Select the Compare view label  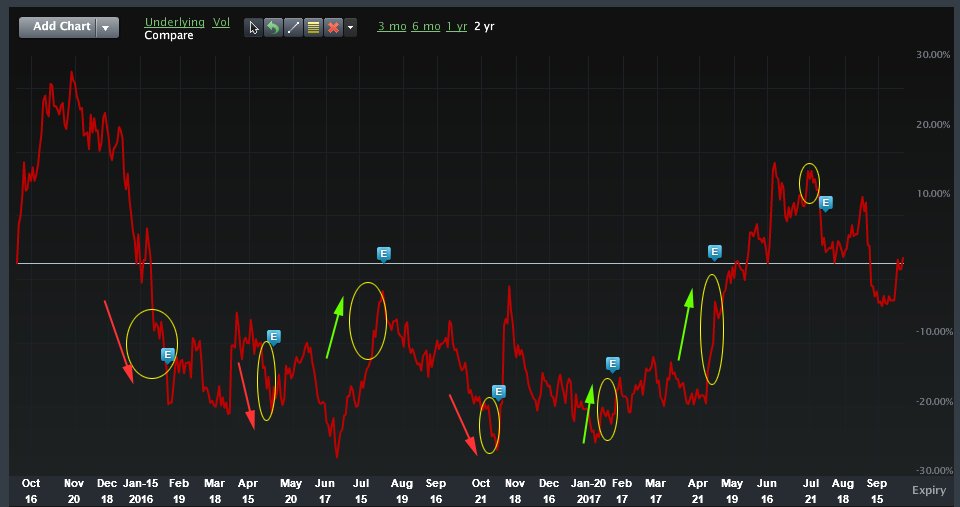tap(169, 36)
